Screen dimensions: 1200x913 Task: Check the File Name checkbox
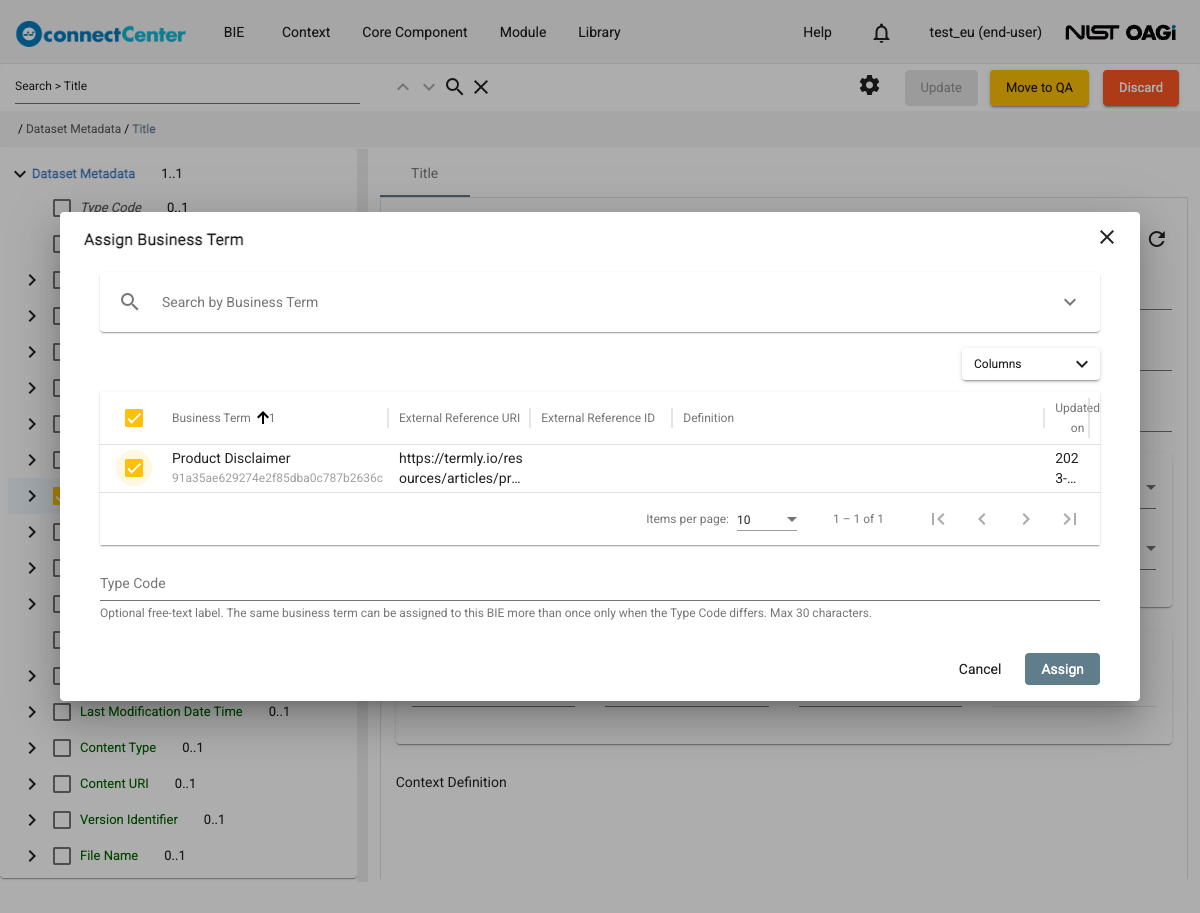[x=62, y=856]
